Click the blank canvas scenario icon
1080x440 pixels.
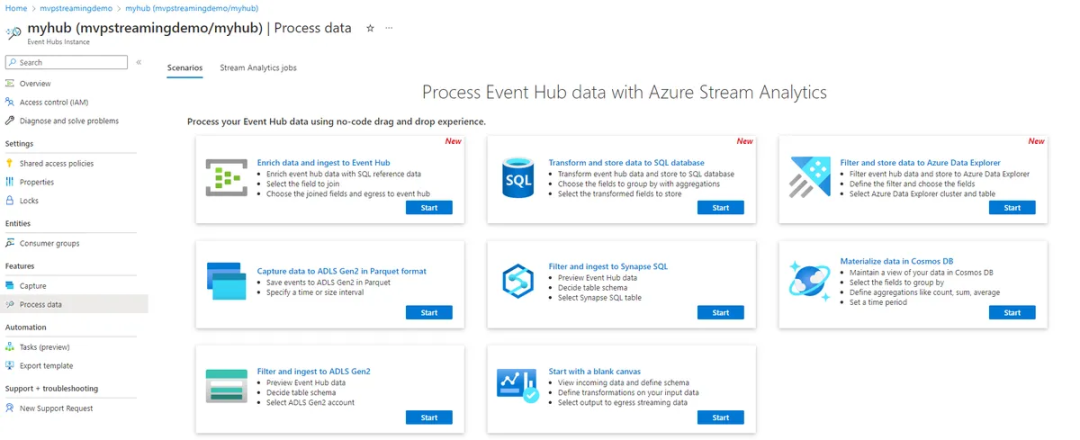tap(518, 386)
